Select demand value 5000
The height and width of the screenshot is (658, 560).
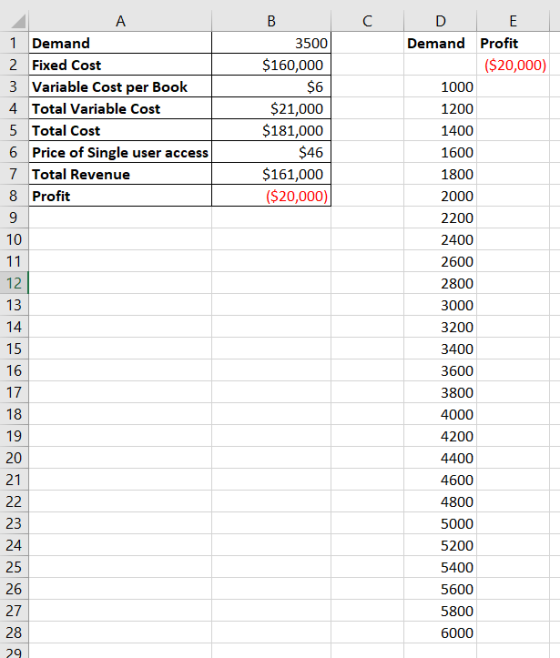pyautogui.click(x=440, y=523)
